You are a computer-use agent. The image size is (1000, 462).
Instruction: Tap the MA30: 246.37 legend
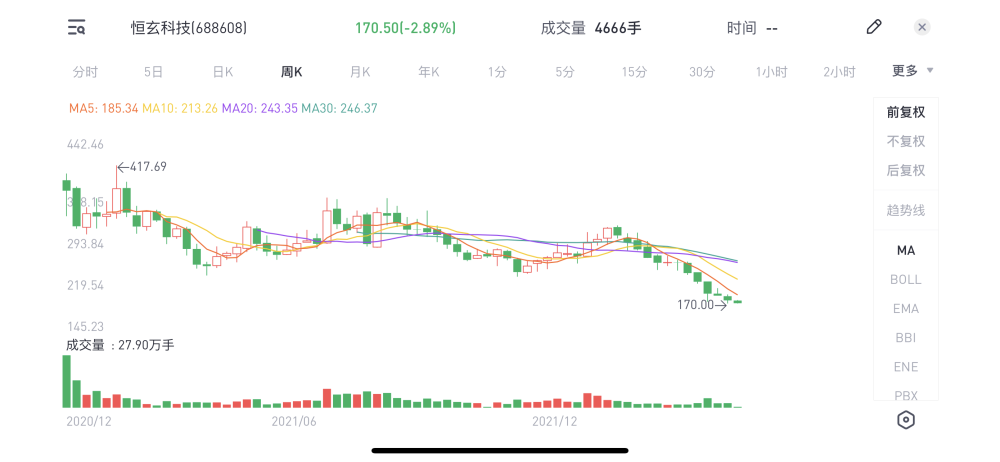[x=339, y=108]
